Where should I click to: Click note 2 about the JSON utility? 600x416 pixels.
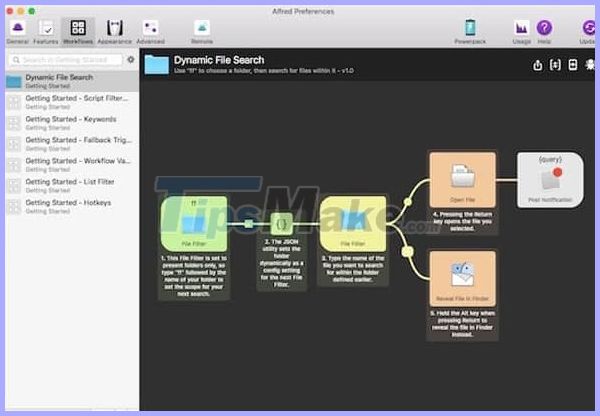coord(282,263)
